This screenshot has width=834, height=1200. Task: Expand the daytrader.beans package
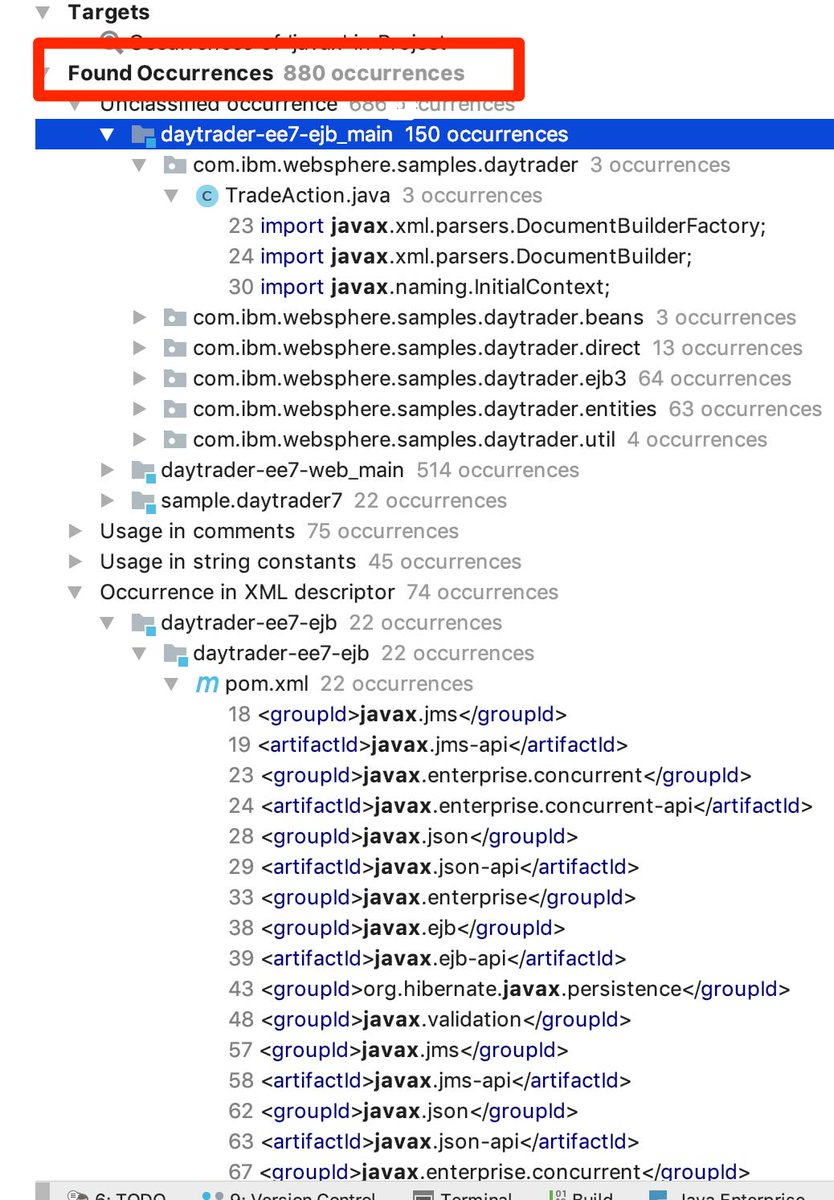pyautogui.click(x=140, y=318)
